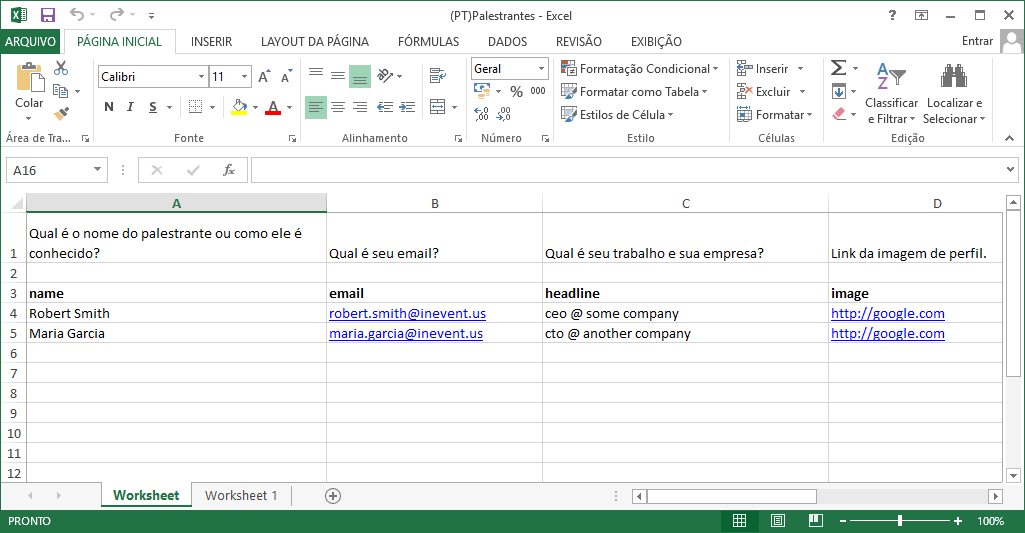
Task: Decrease font size
Action: 286,77
